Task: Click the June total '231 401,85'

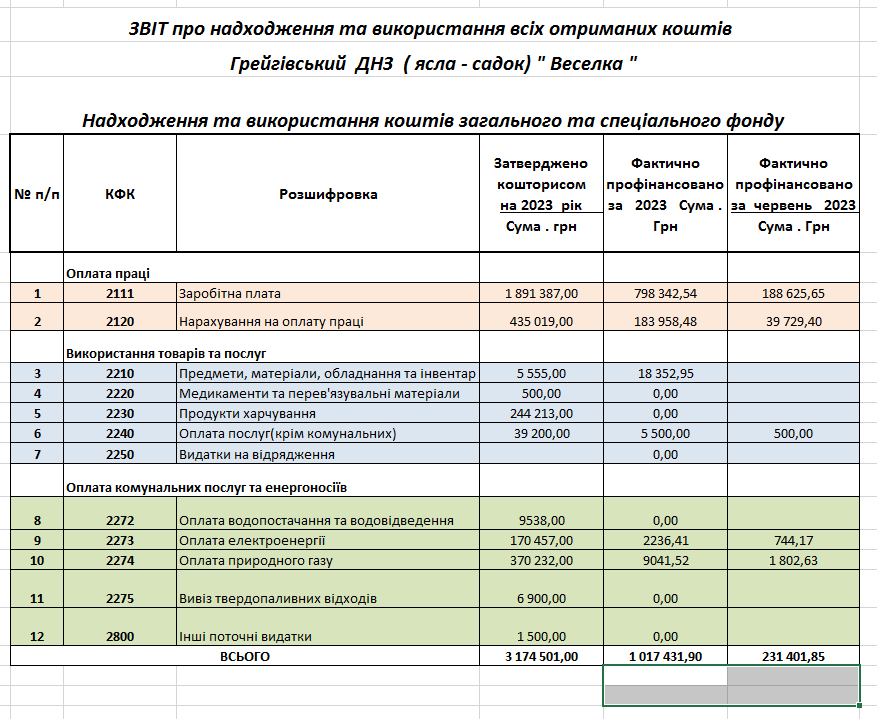Action: click(793, 656)
